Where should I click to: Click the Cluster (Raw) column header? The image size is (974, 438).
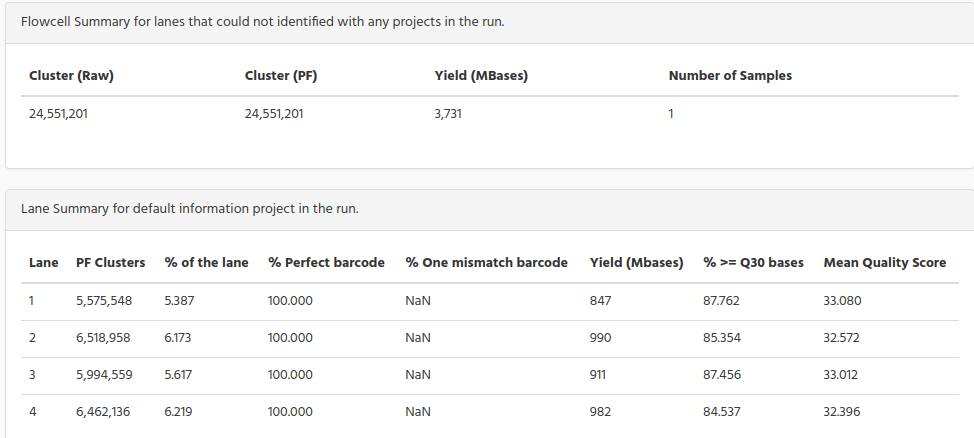click(71, 76)
